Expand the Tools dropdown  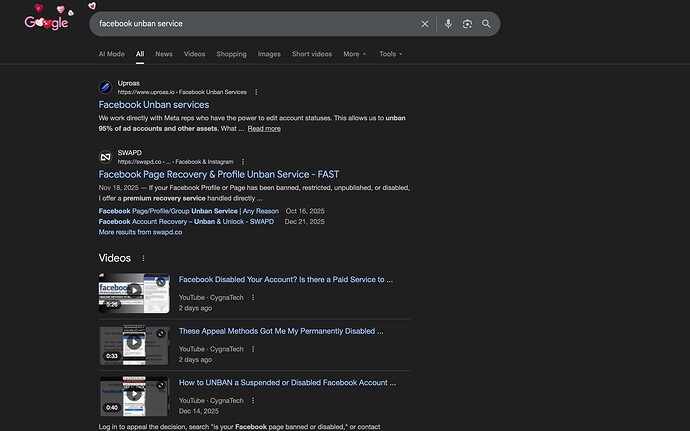pyautogui.click(x=391, y=54)
